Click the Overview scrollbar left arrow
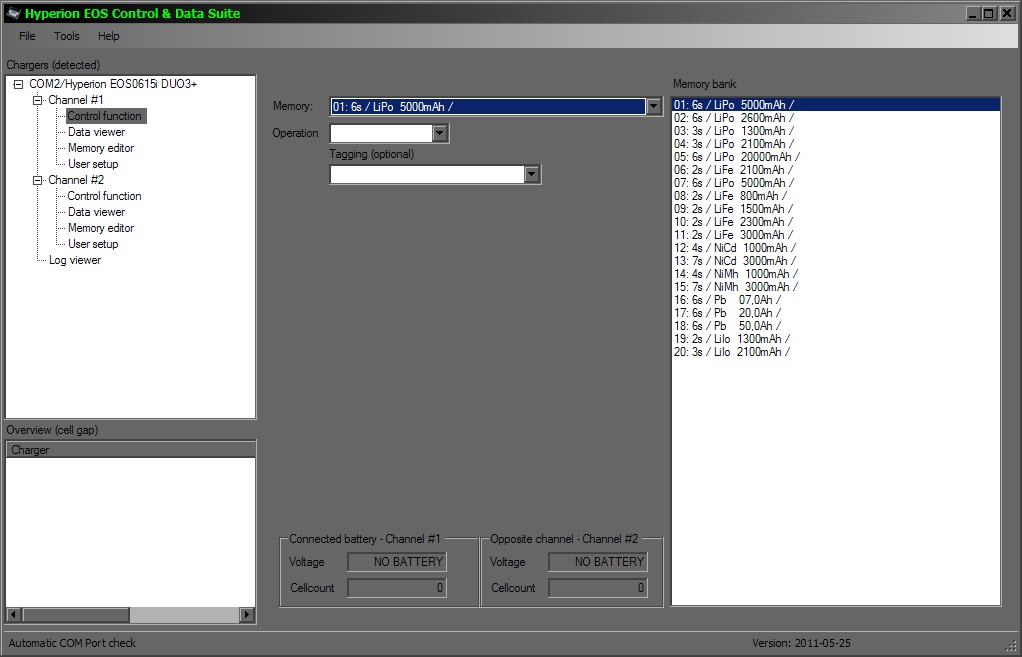Viewport: 1022px width, 657px height. (13, 614)
